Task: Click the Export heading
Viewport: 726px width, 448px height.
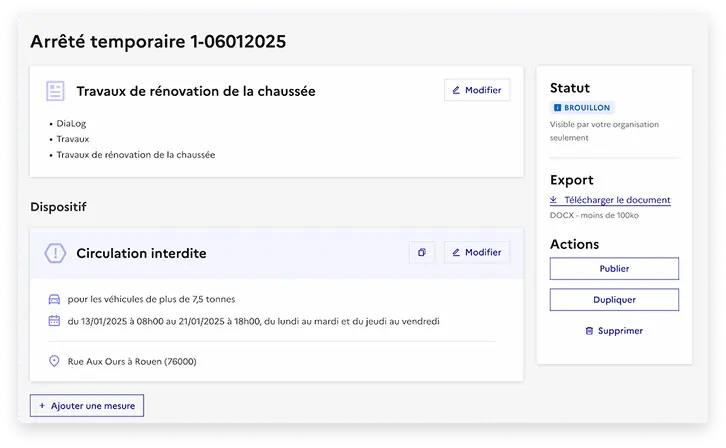Action: 572,180
